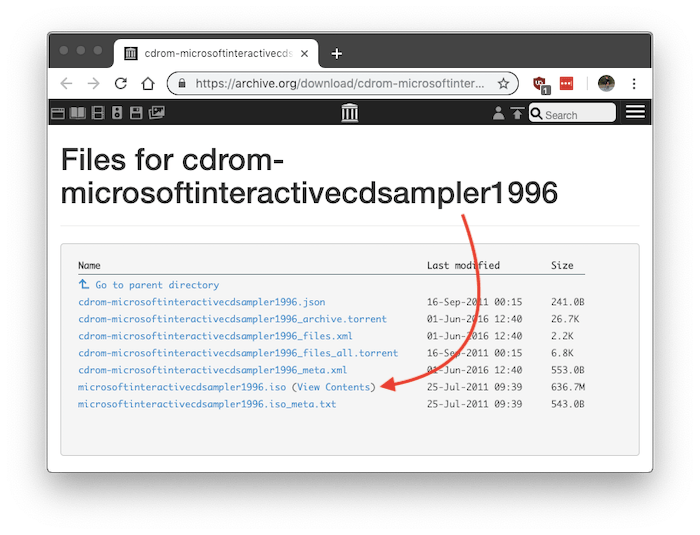Open the Texts (book) media icon
This screenshot has width=700, height=535.
(77, 113)
